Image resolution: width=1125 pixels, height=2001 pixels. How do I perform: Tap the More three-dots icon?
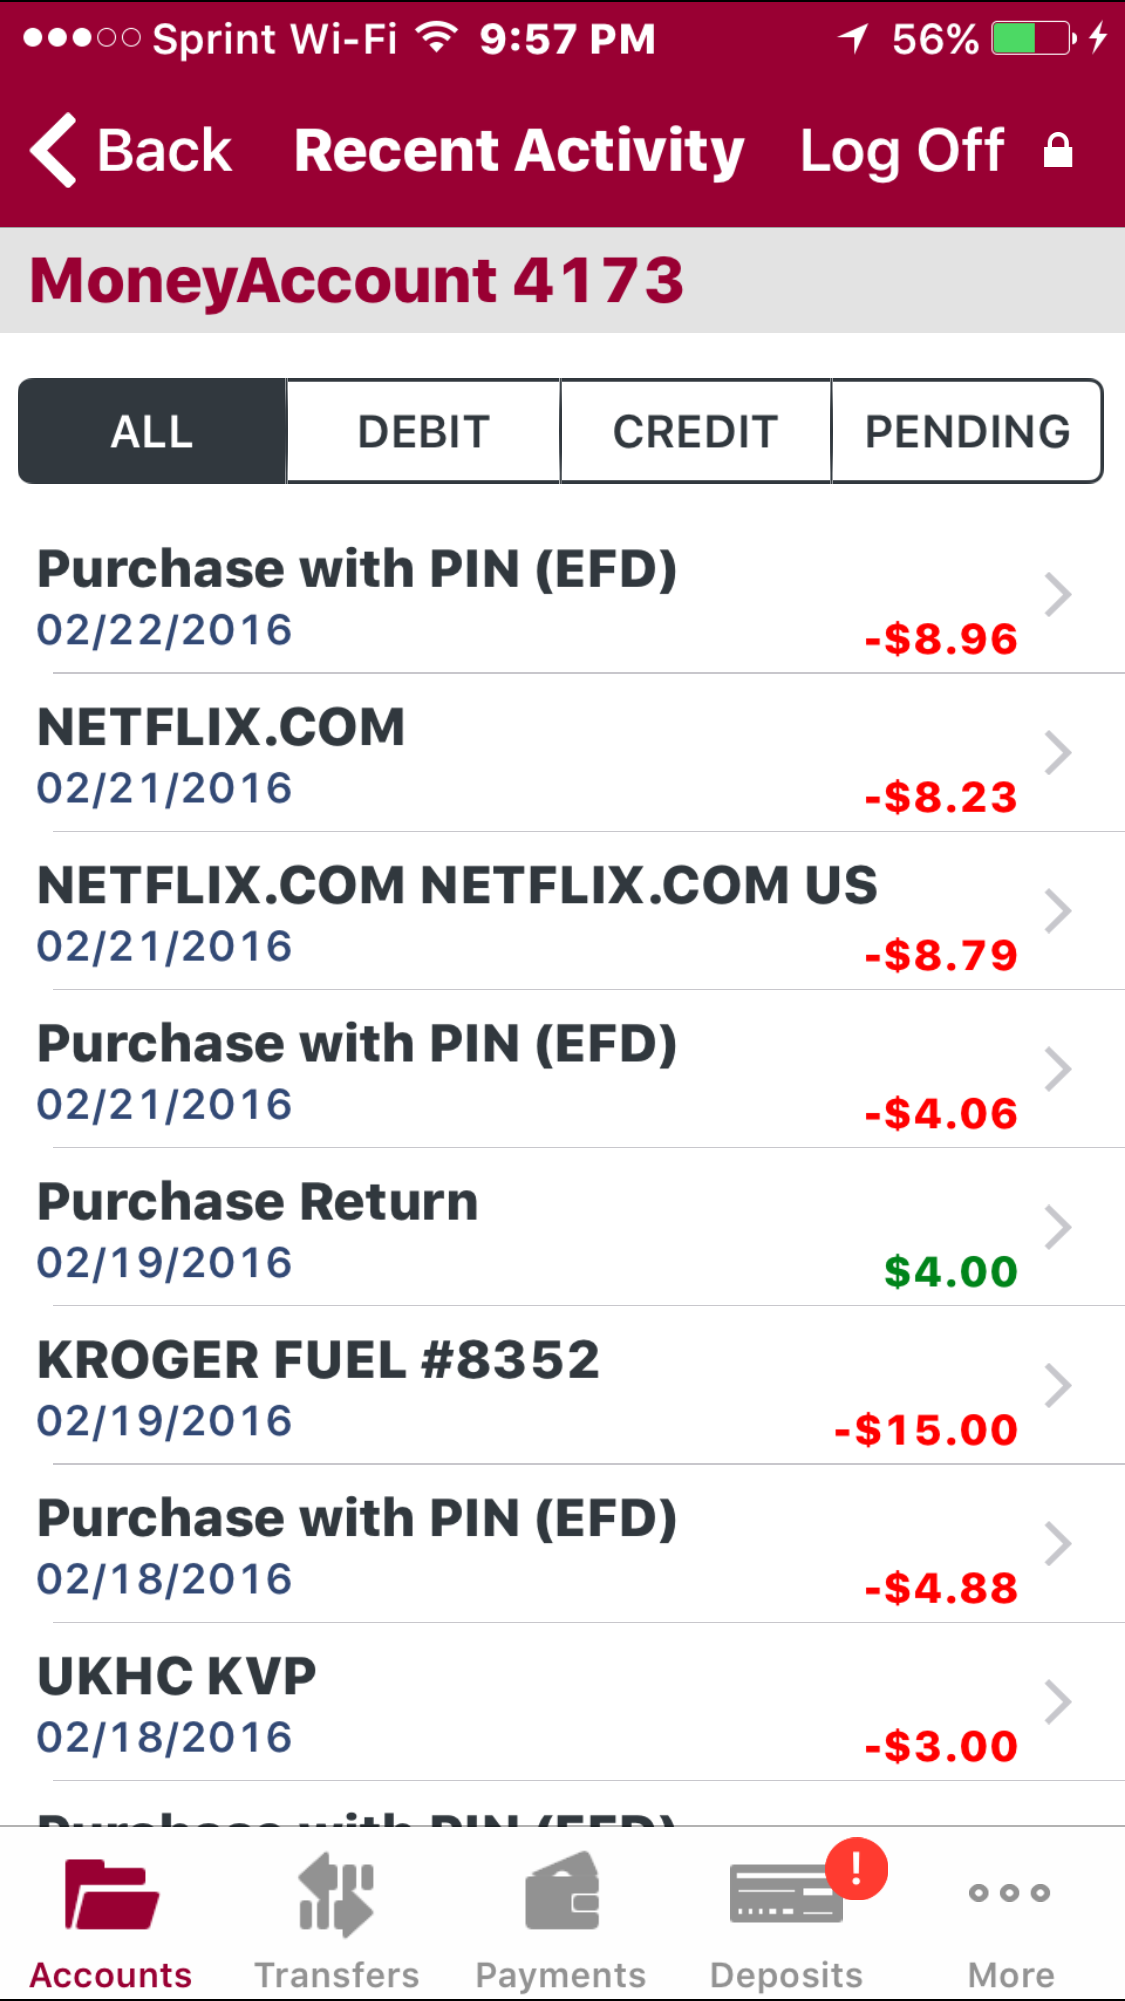point(1010,1893)
